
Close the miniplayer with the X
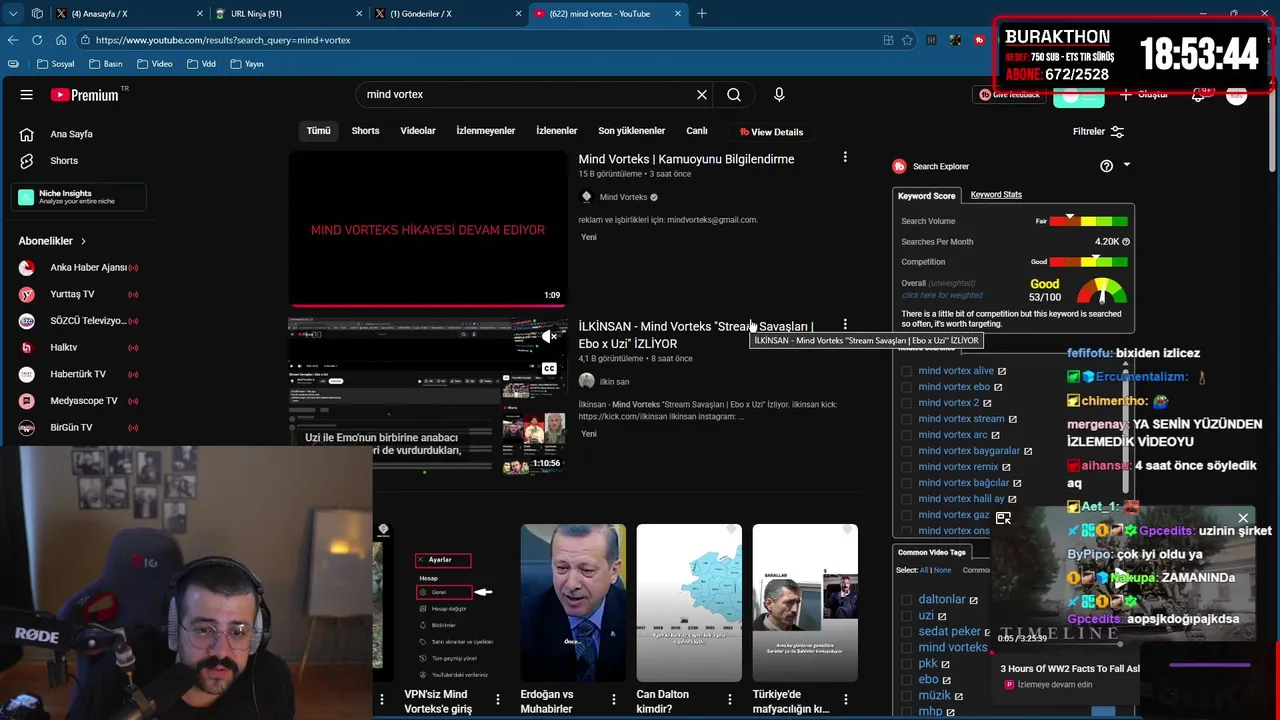tap(1243, 518)
